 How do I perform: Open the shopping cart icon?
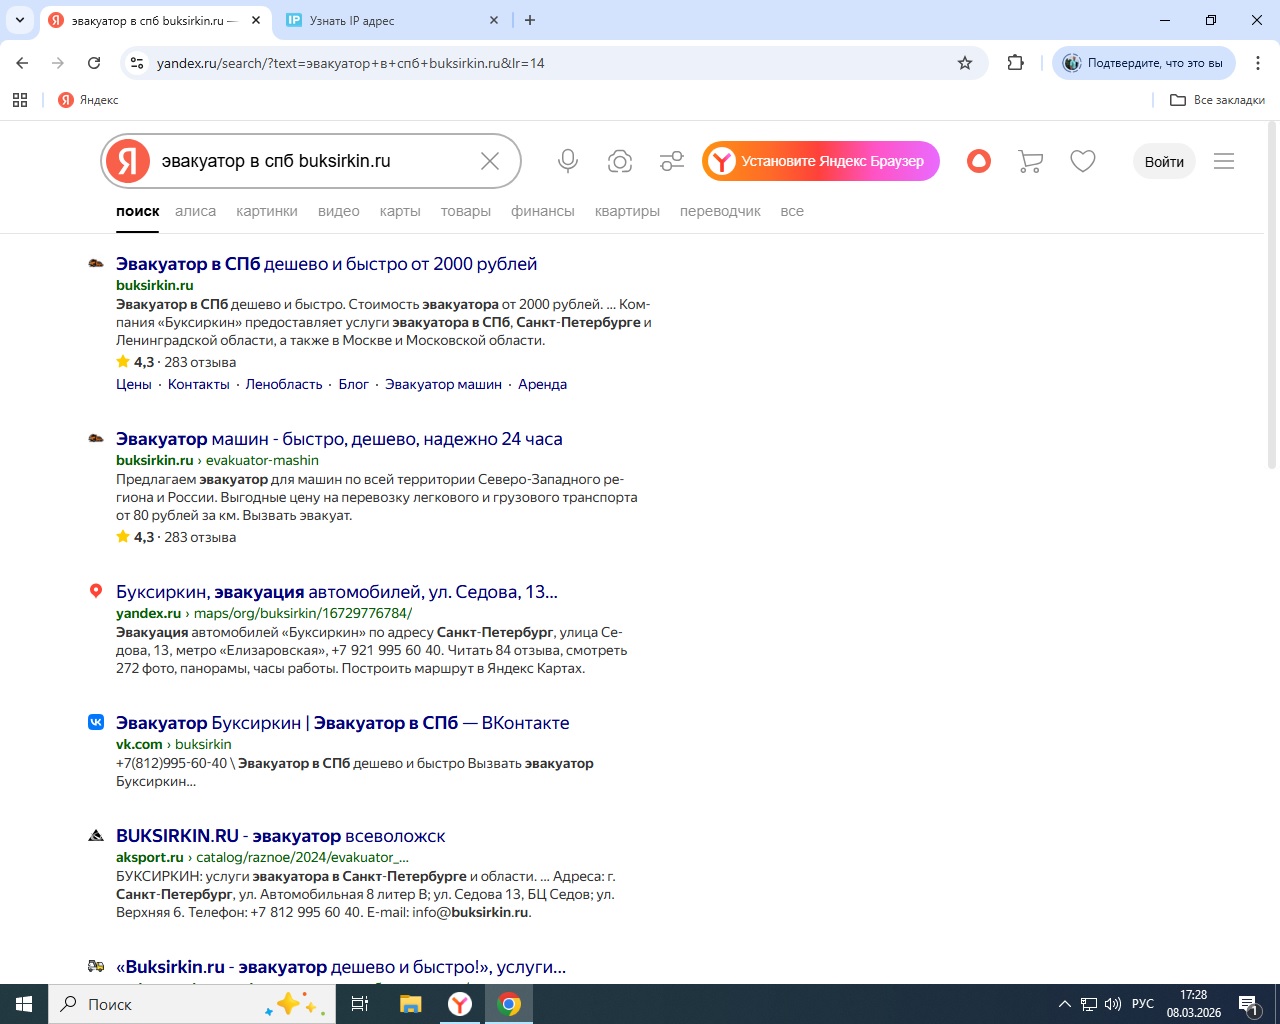1030,161
